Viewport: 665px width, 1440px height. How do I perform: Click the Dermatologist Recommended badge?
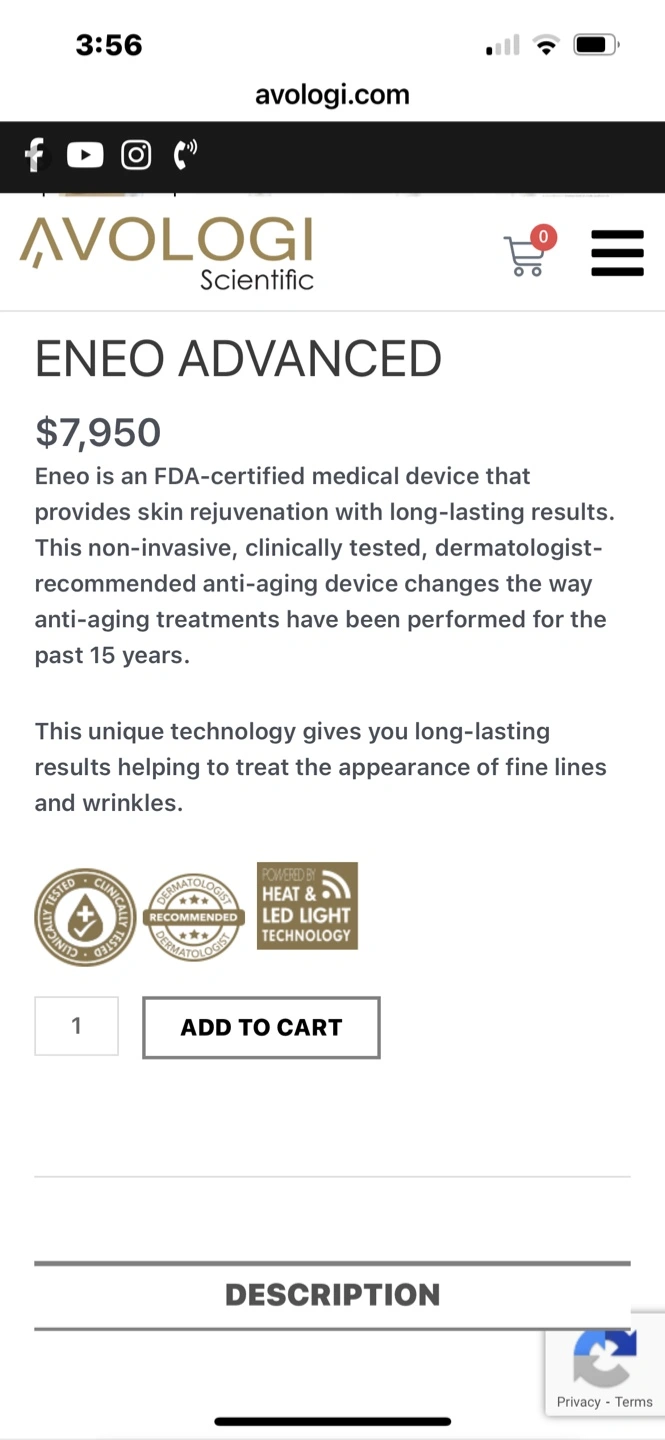tap(194, 917)
